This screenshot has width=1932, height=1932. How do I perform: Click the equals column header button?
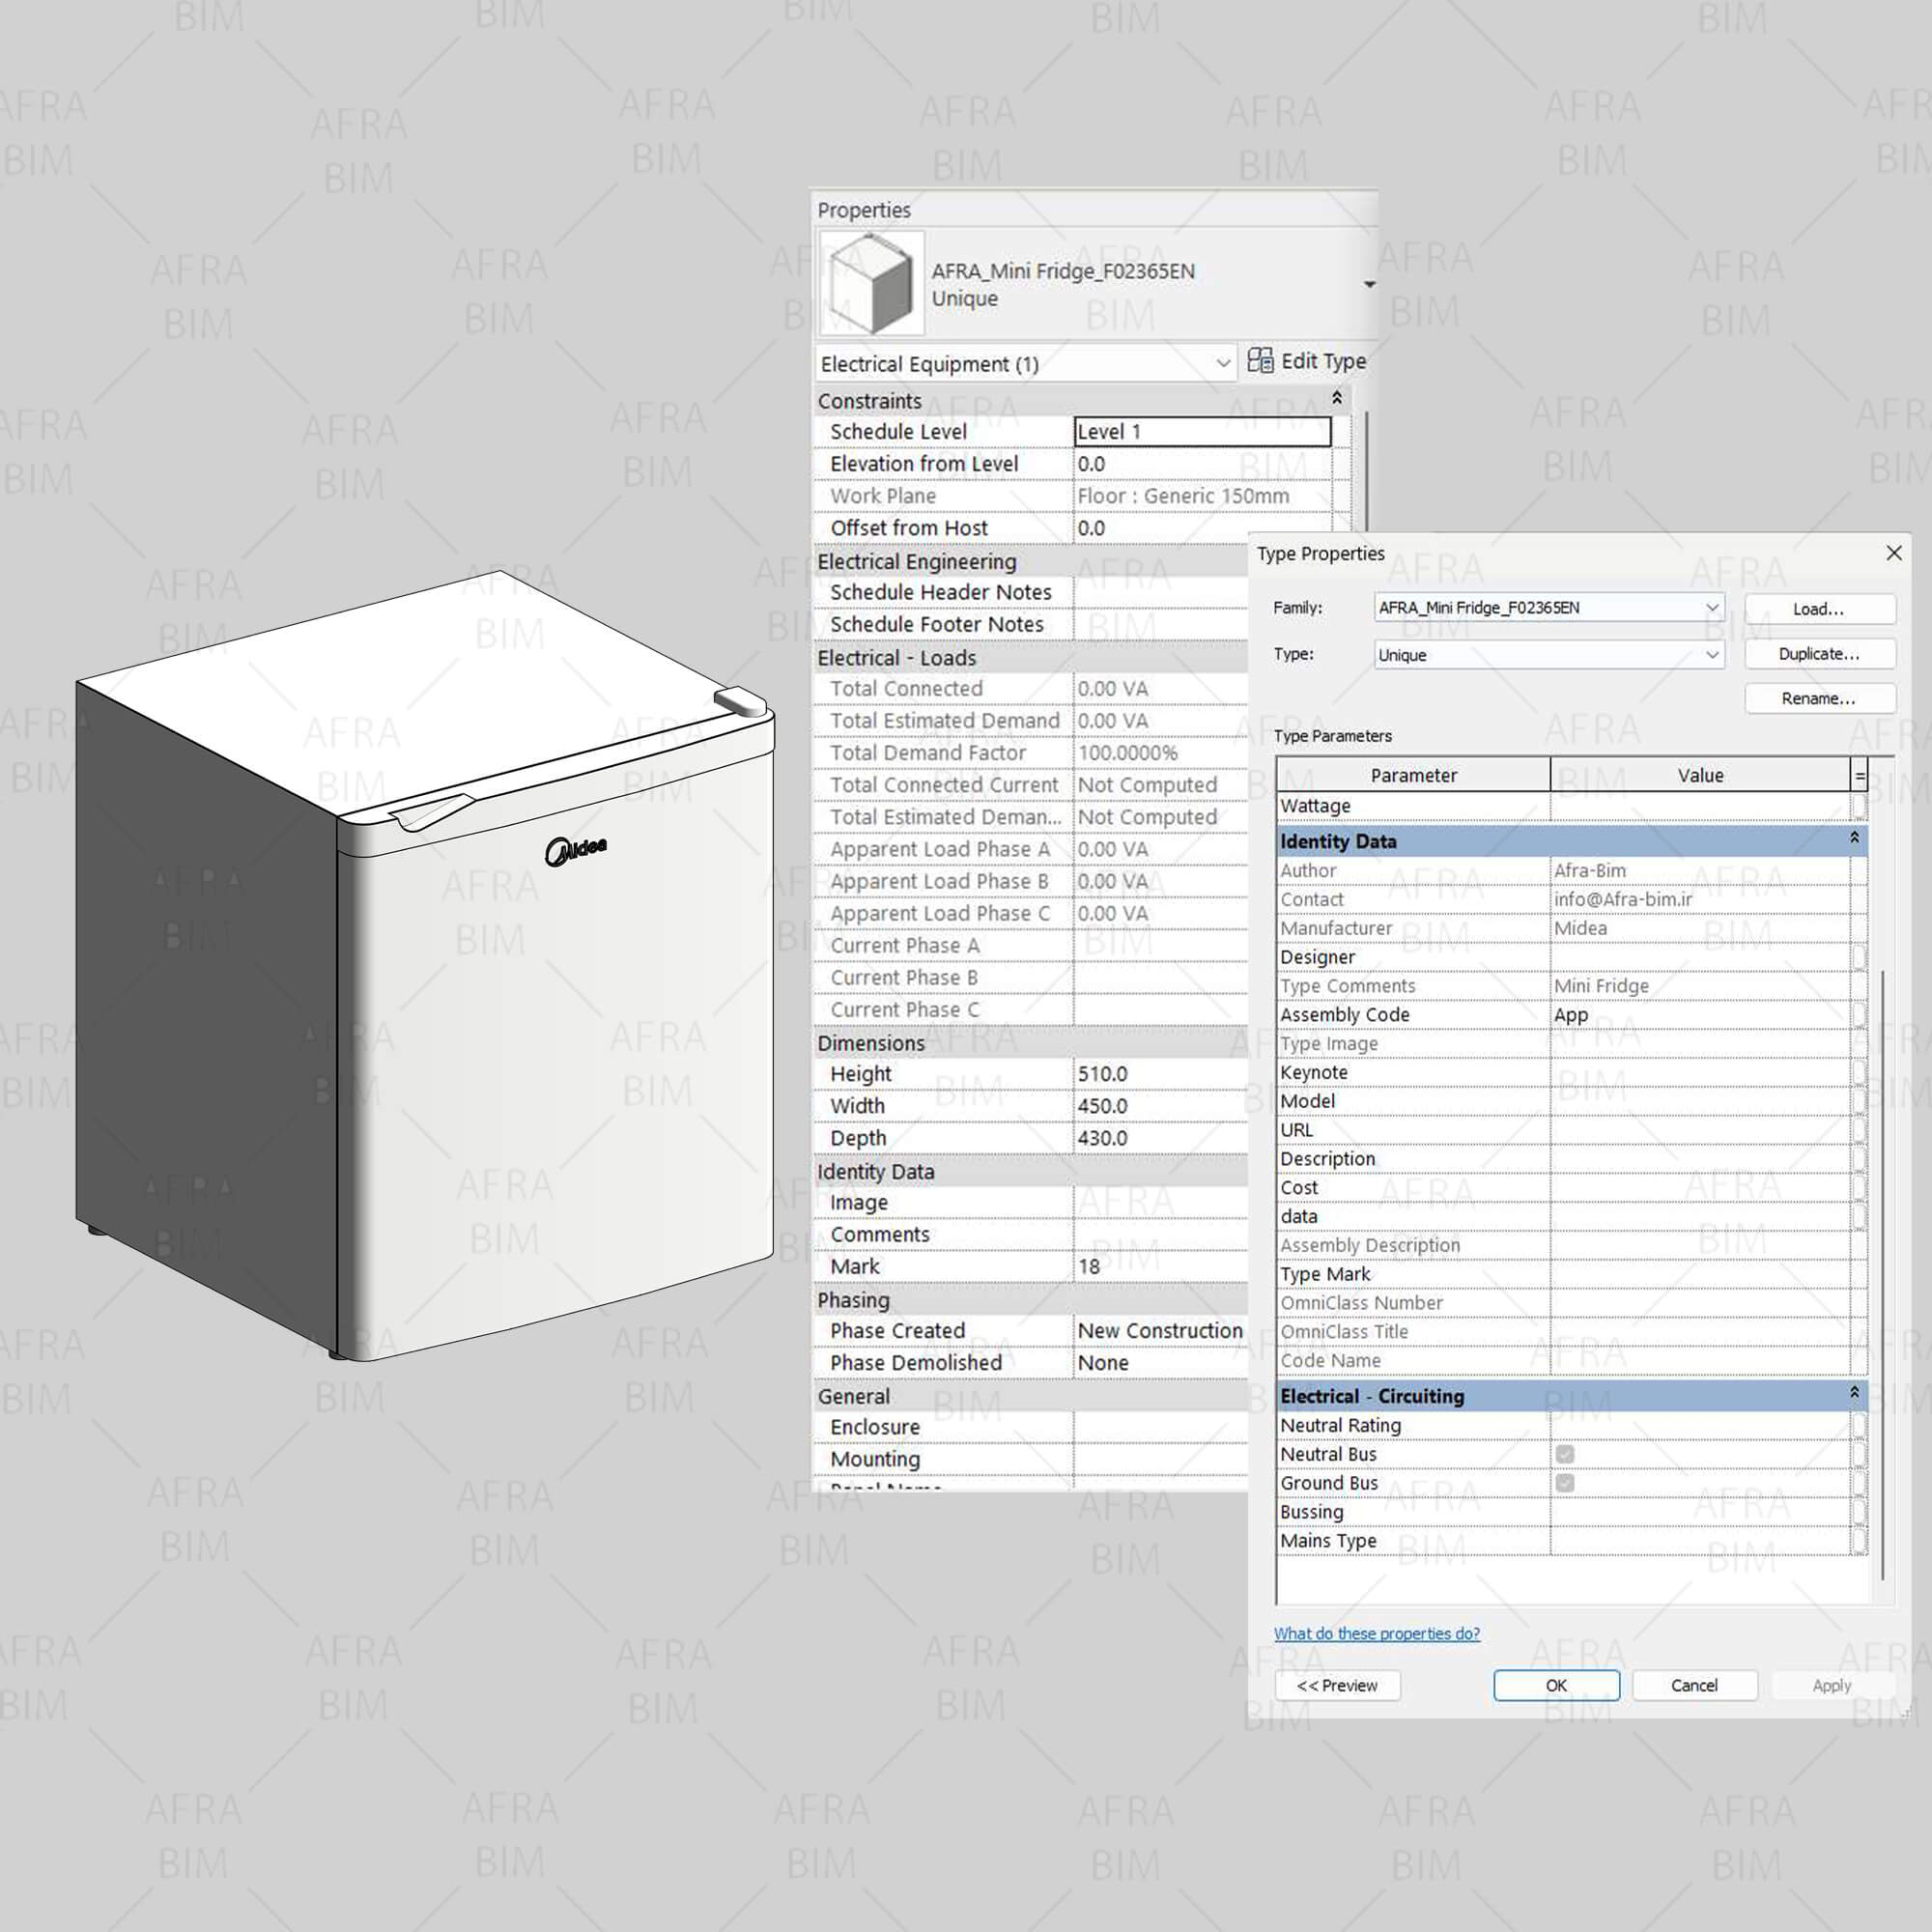click(x=1860, y=775)
